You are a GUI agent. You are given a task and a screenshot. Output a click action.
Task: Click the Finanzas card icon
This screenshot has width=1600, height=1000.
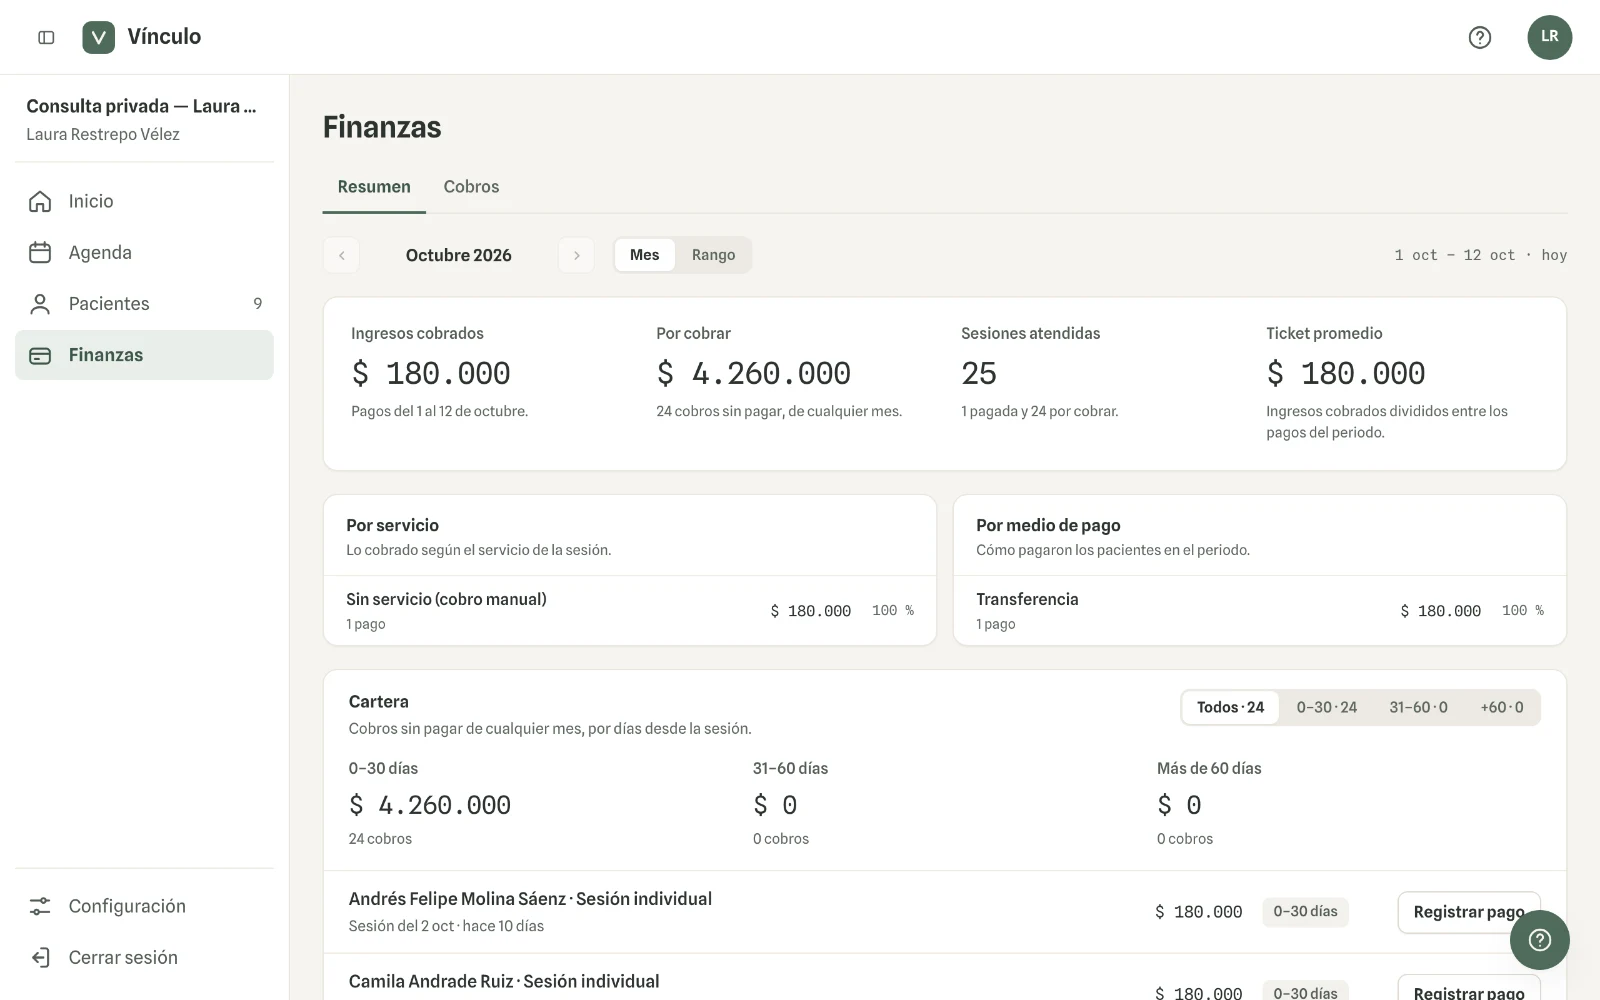pyautogui.click(x=40, y=355)
